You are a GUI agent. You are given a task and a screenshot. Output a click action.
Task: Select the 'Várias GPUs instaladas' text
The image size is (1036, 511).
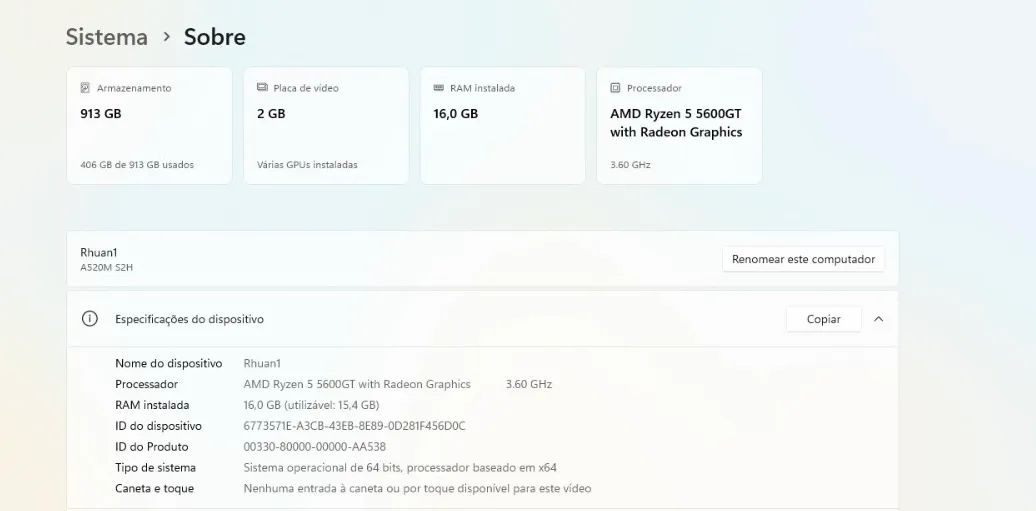tap(307, 165)
